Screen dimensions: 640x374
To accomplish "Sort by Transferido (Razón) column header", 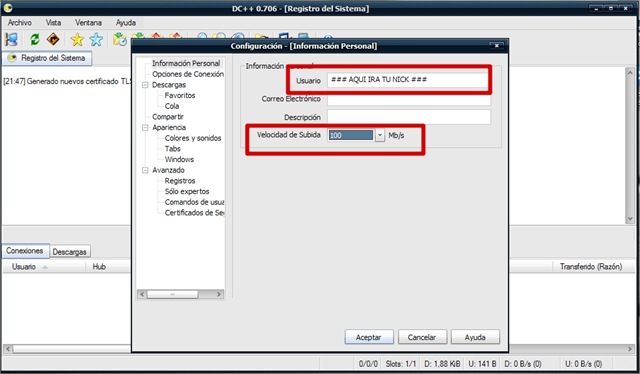I will coord(591,267).
